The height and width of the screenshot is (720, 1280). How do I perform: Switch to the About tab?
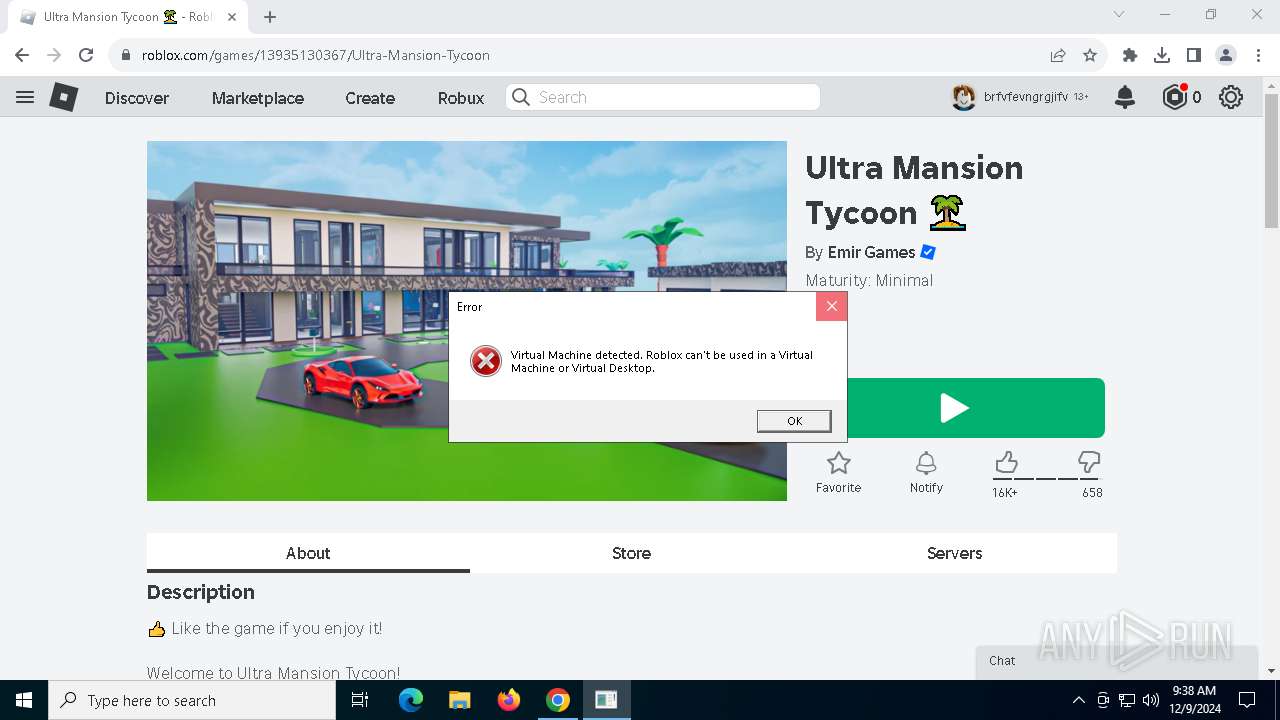point(308,553)
